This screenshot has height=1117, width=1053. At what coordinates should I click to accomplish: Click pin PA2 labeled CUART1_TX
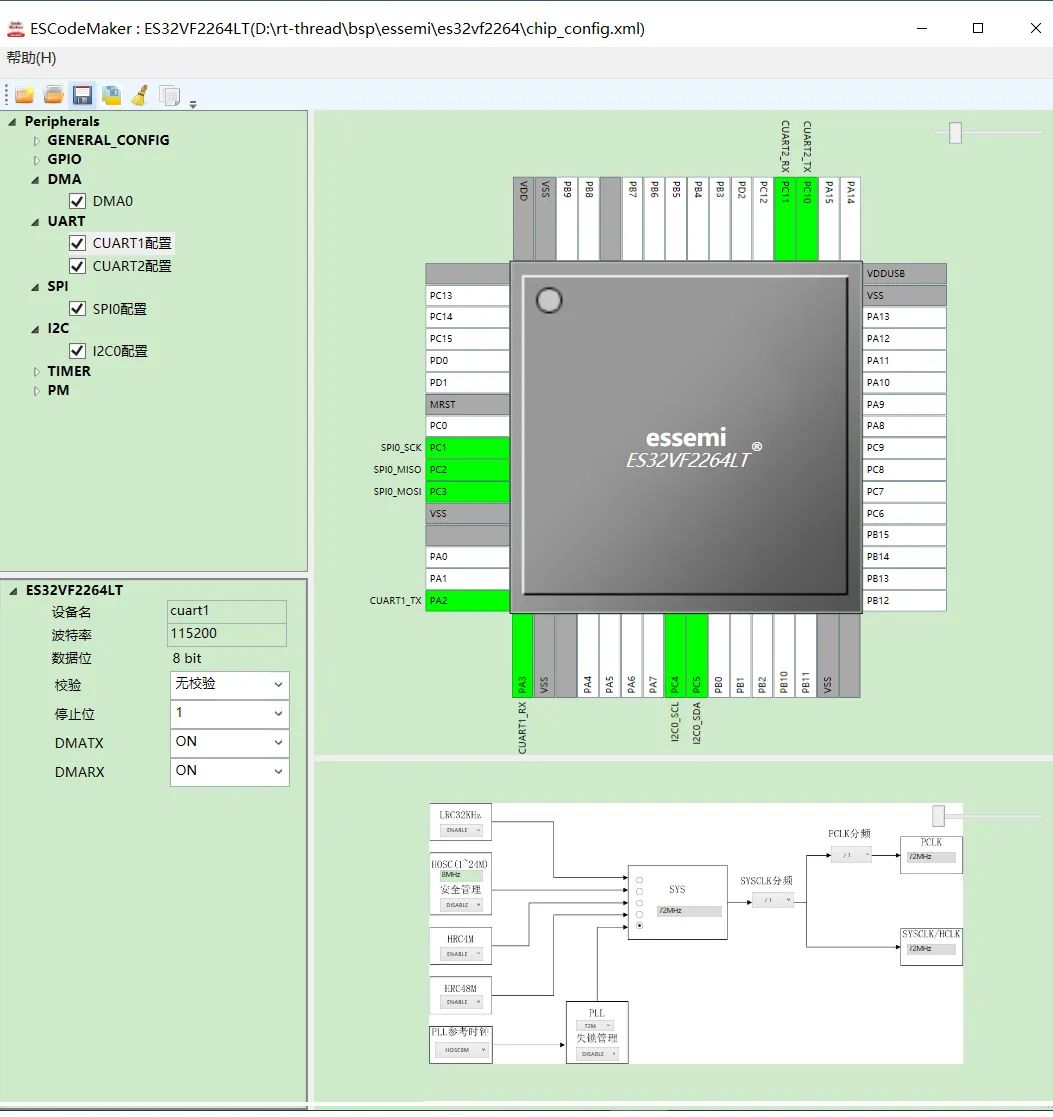467,601
